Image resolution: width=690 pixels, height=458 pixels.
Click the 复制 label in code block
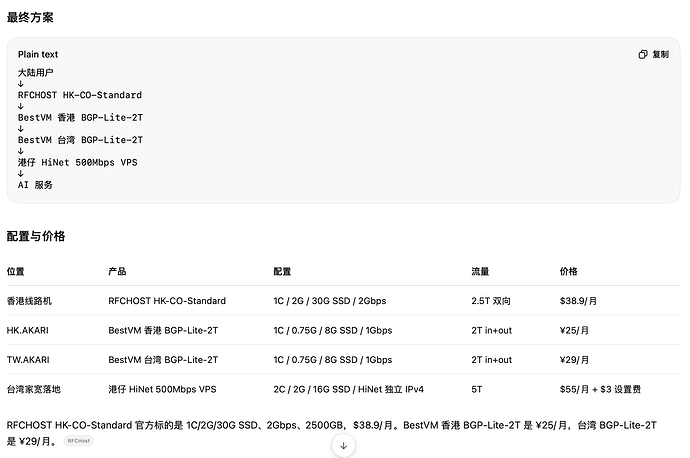pyautogui.click(x=661, y=55)
